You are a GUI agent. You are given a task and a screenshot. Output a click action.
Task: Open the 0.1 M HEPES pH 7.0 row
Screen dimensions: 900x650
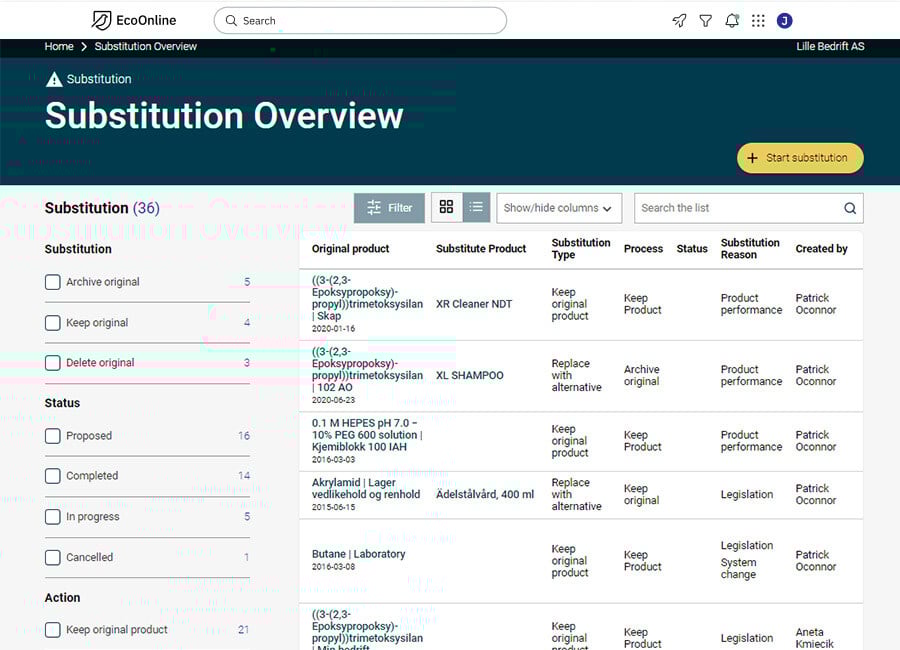pos(581,442)
